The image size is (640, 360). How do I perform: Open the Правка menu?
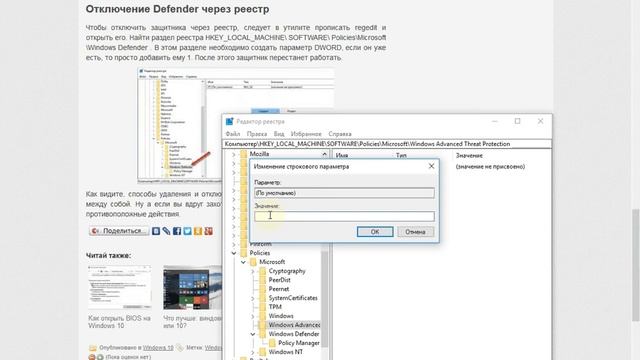coord(257,134)
